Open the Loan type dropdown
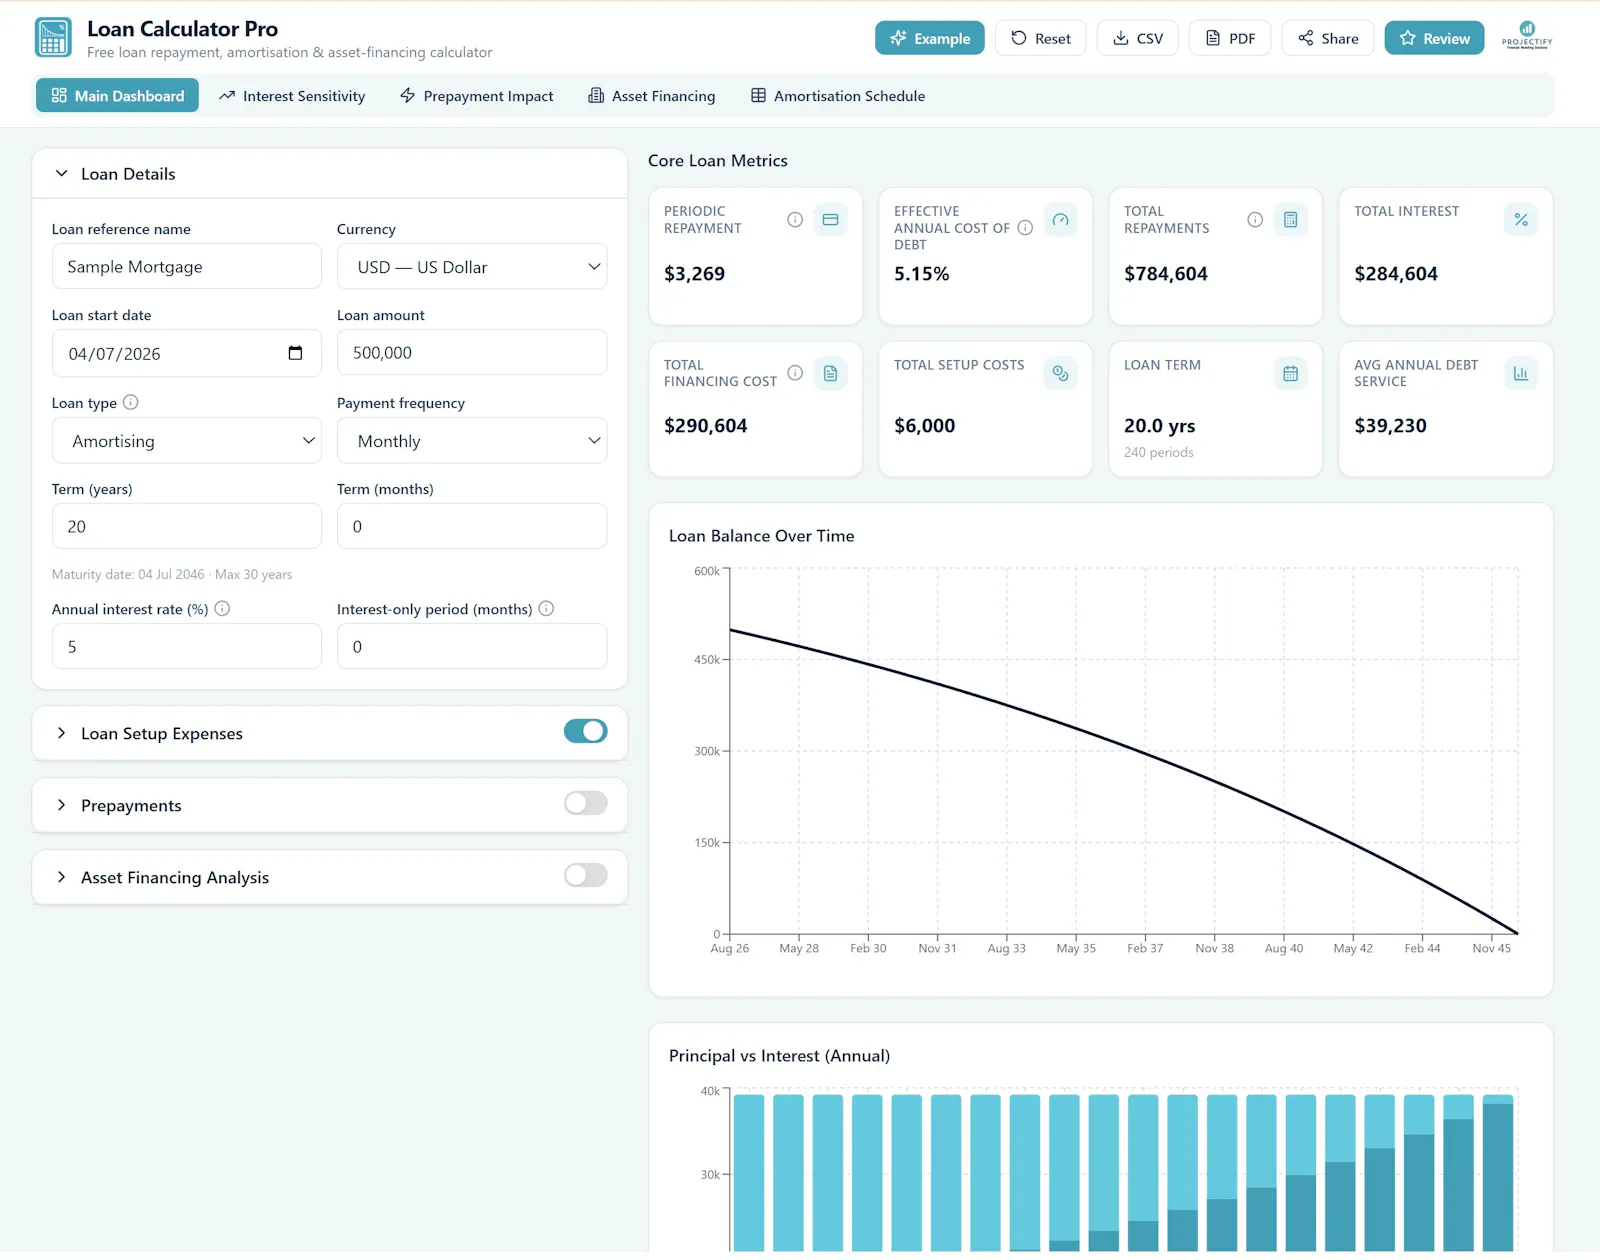The image size is (1600, 1260). [187, 441]
